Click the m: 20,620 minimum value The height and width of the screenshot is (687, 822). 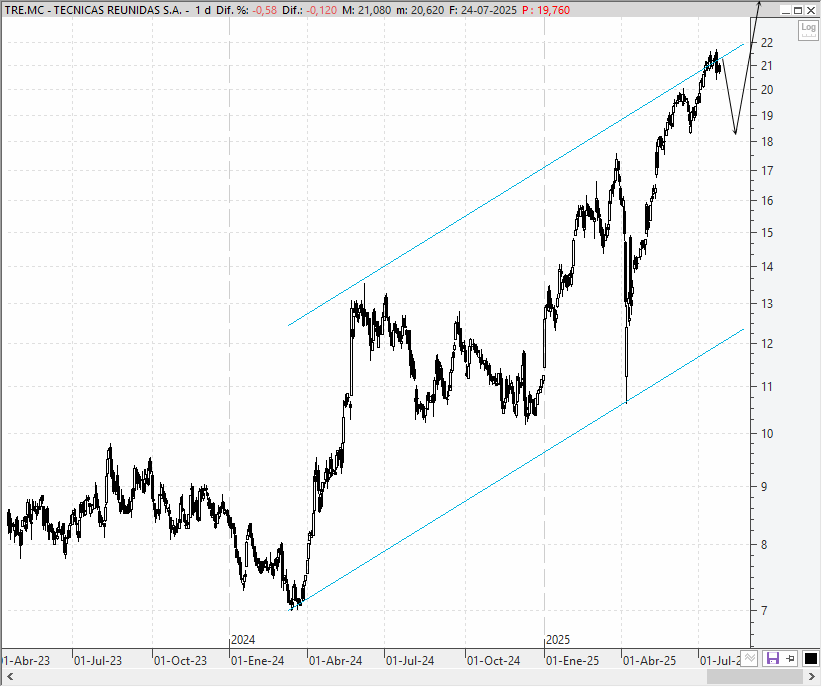click(420, 10)
